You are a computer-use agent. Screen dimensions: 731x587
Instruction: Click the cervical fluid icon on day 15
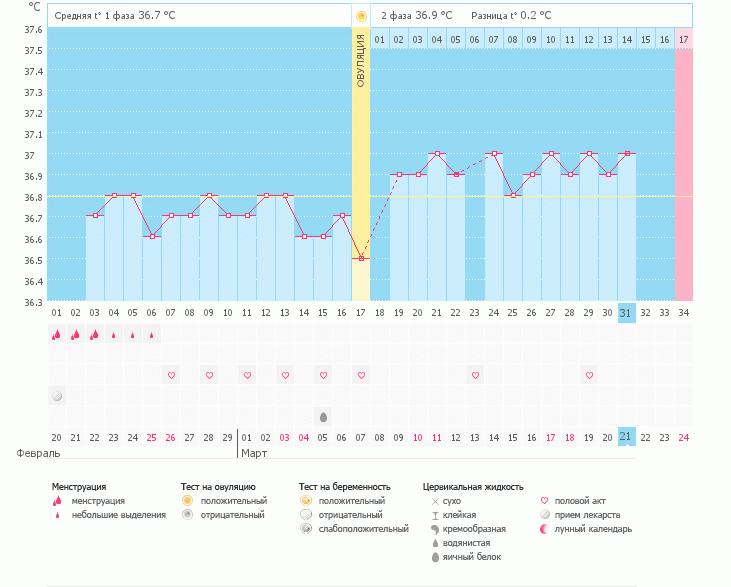coord(323,416)
